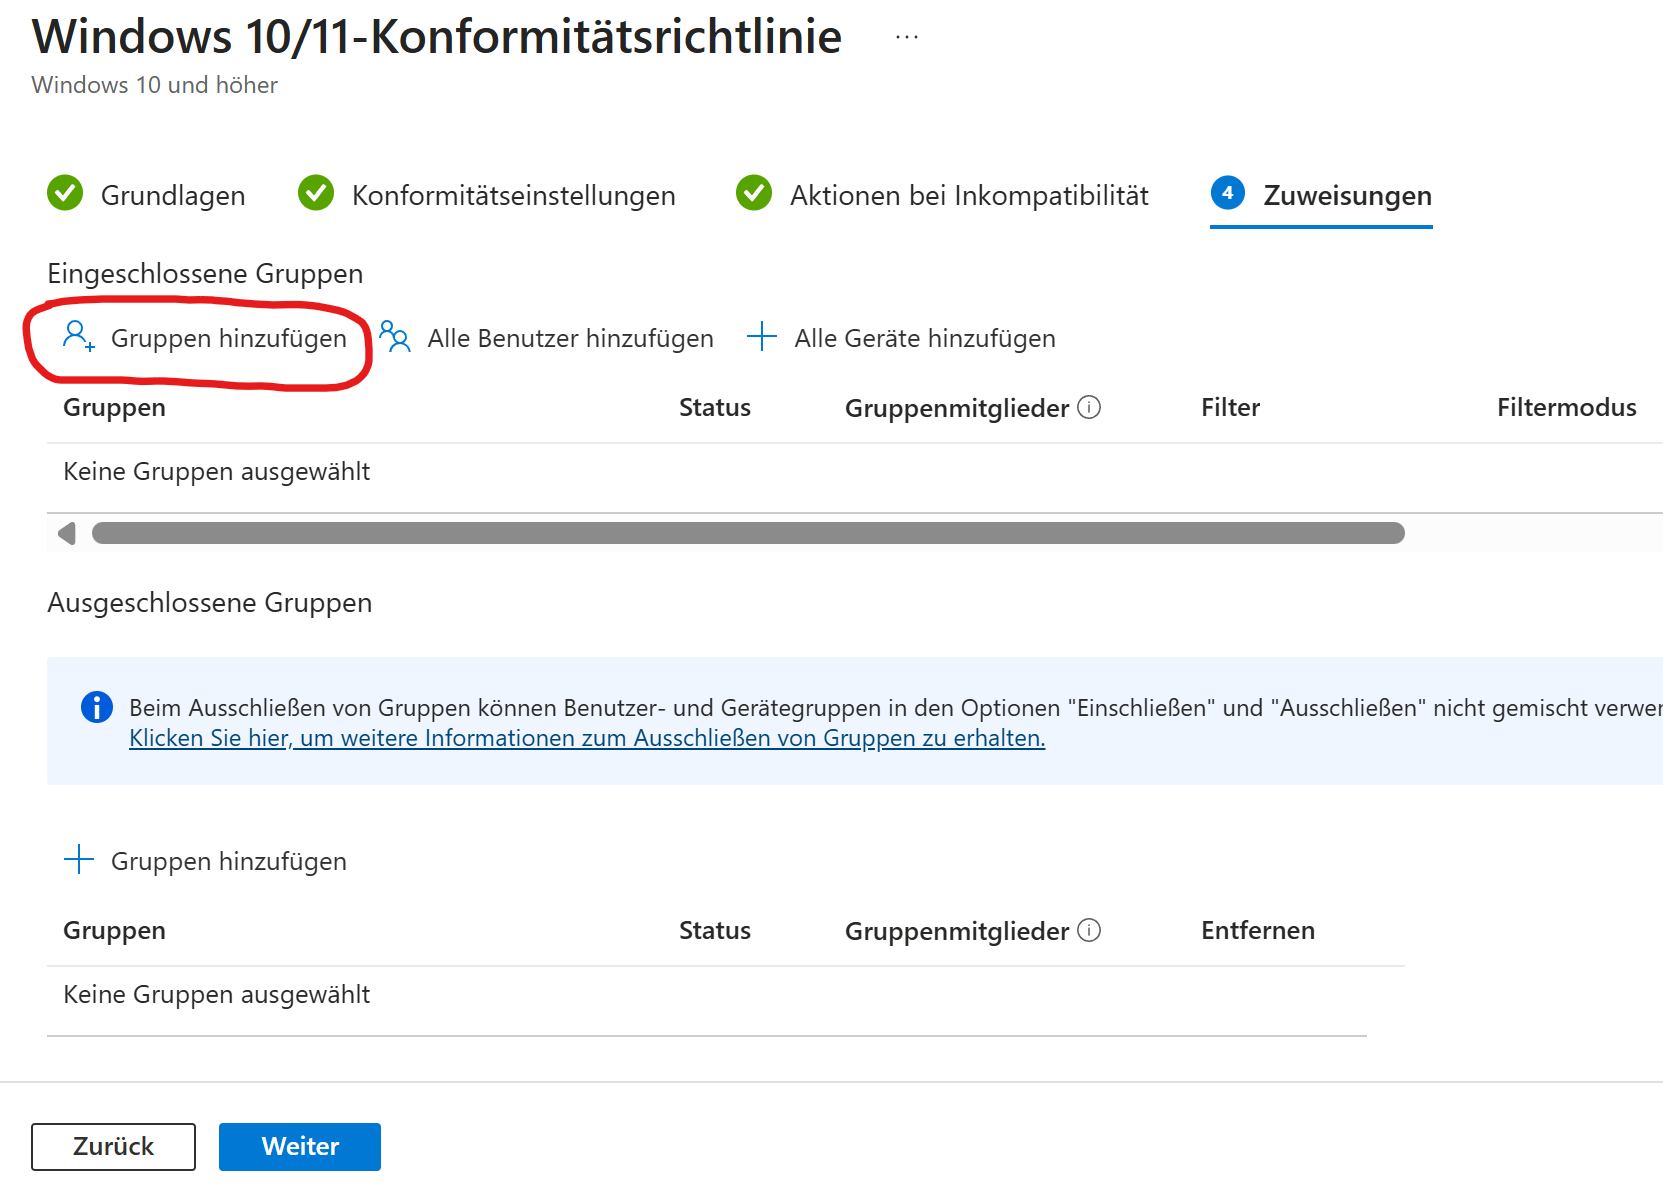1663x1186 pixels.
Task: Click the plus icon for Alle Geräte hinzufügen
Action: [761, 337]
